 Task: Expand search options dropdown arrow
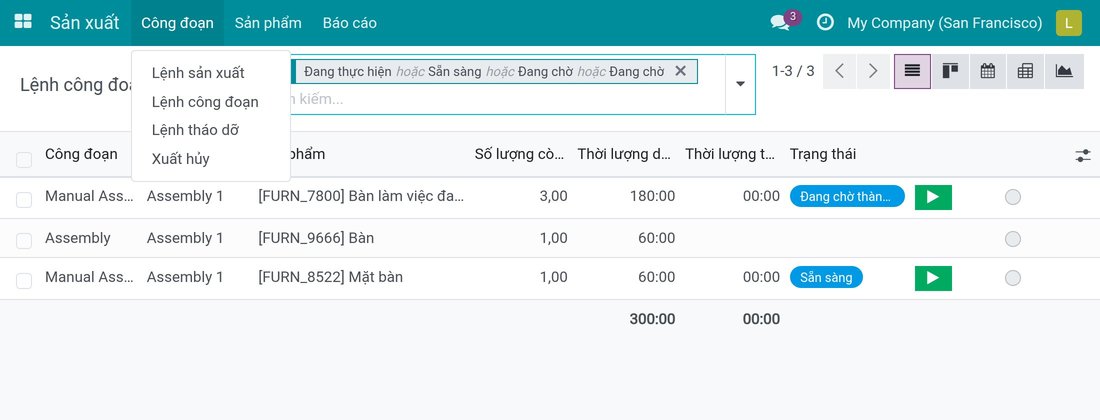tap(740, 84)
